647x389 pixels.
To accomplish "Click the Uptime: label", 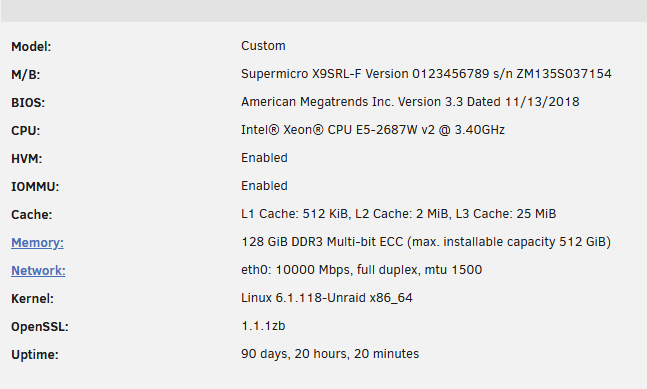I will click(x=35, y=355).
